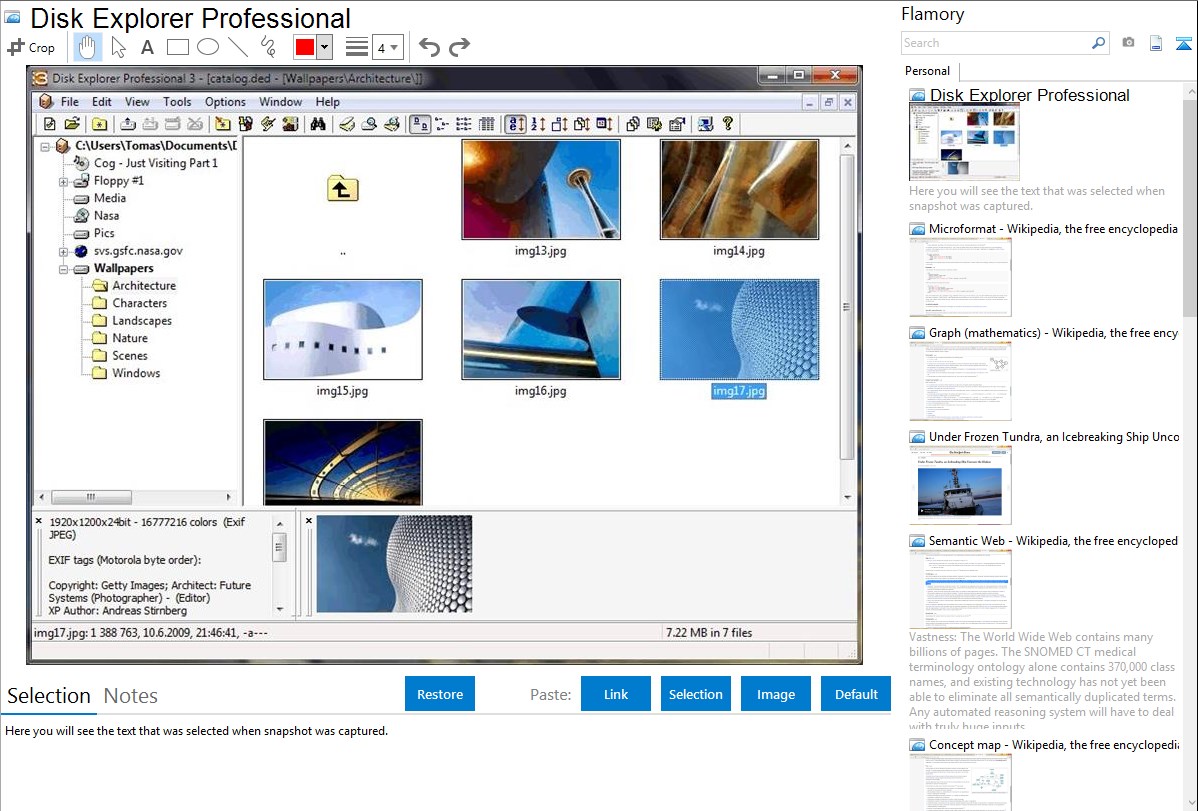Select the Nature folder
Image resolution: width=1198 pixels, height=811 pixels.
click(121, 339)
